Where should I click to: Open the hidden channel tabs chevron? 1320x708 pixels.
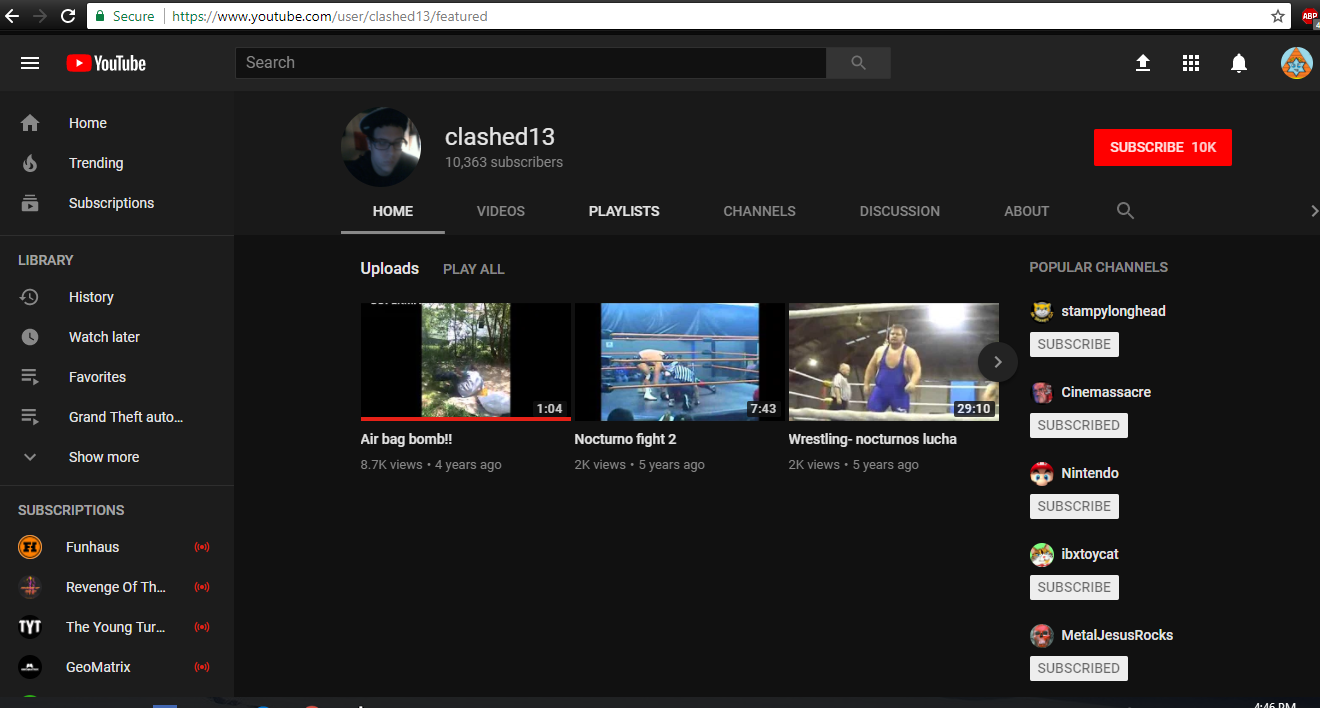pyautogui.click(x=1314, y=211)
